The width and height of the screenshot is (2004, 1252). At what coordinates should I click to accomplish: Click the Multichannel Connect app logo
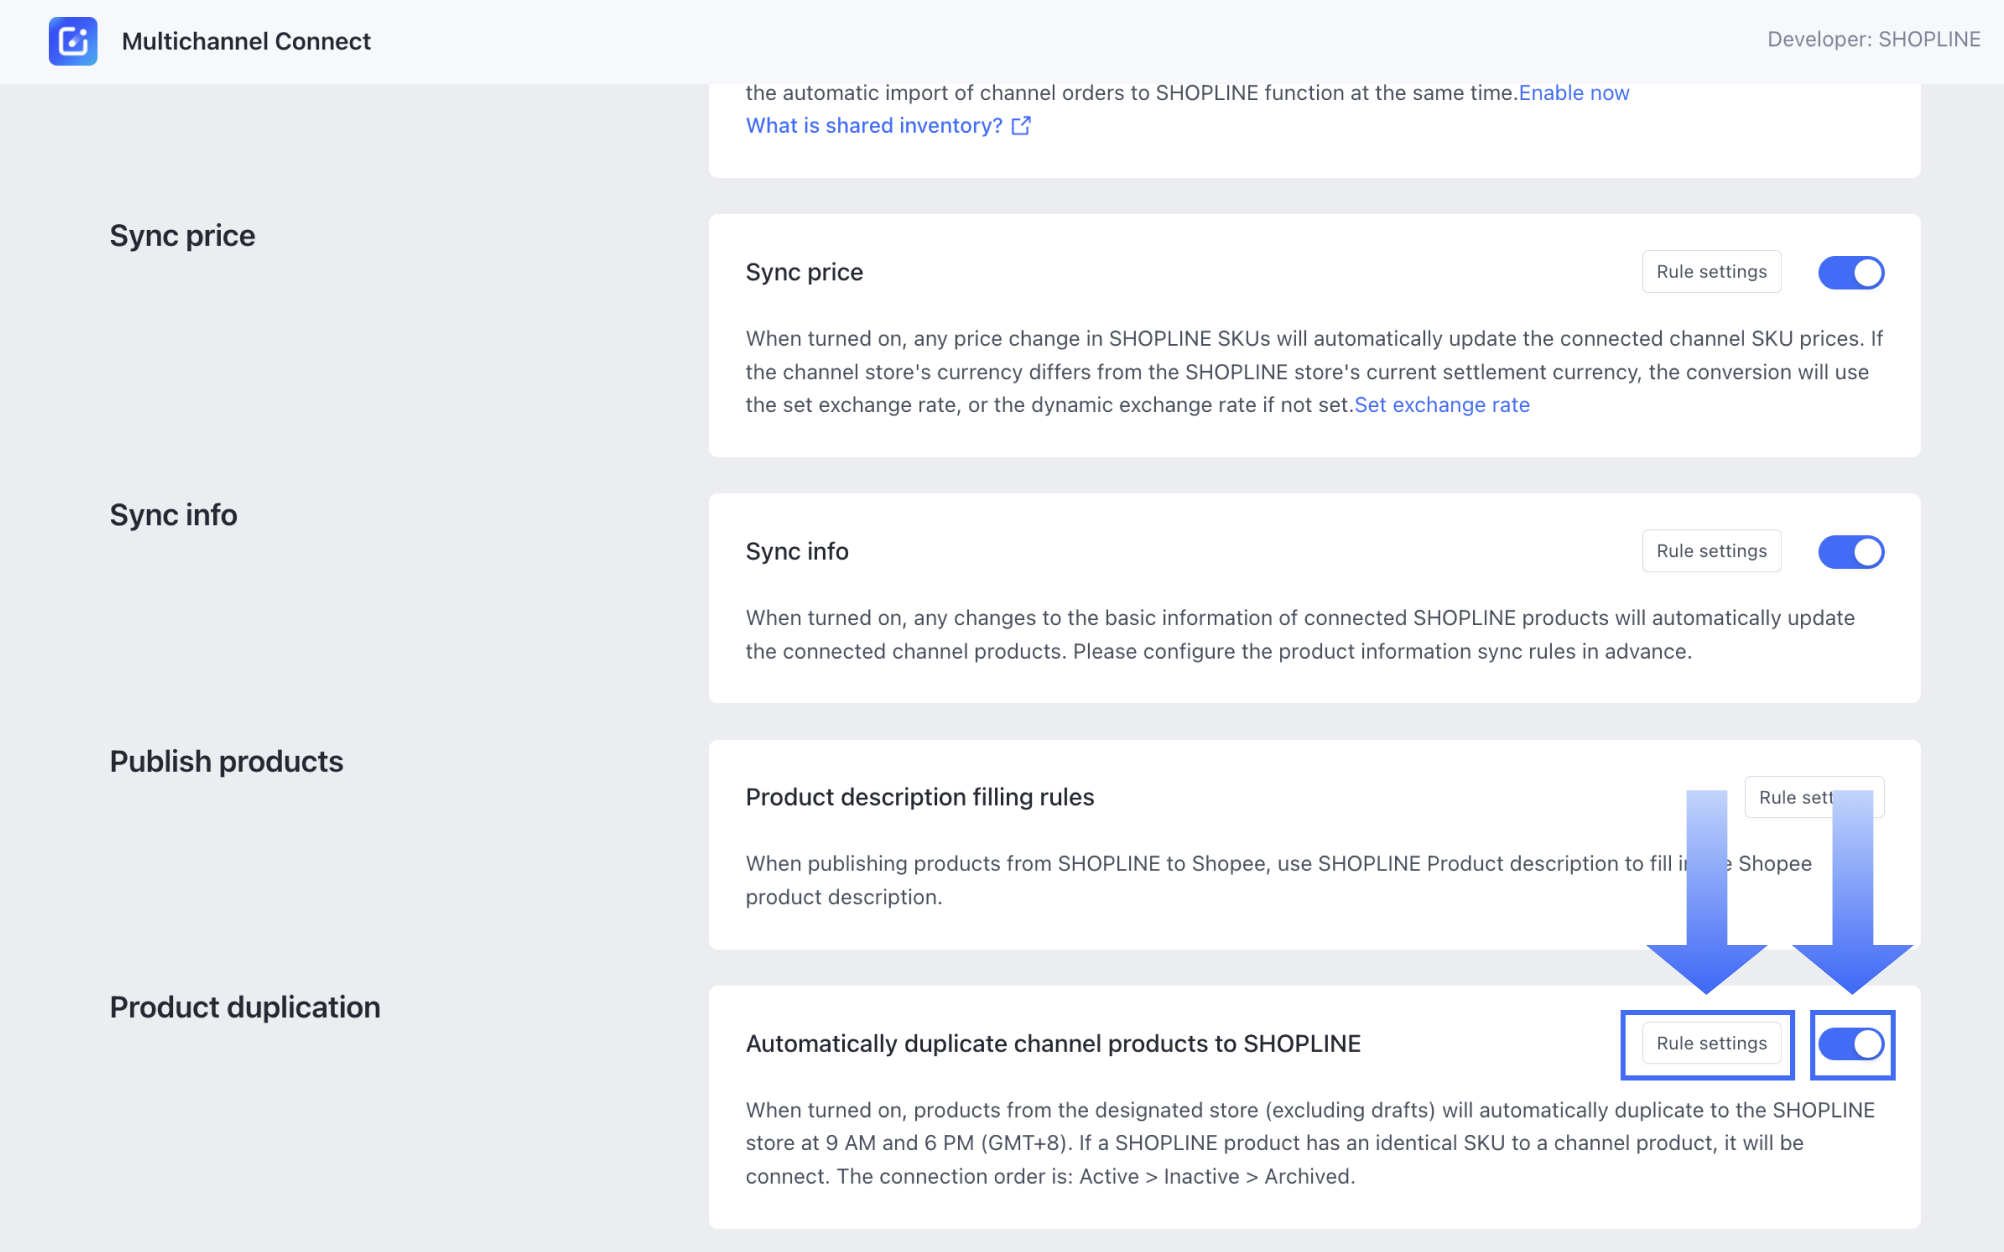click(73, 41)
